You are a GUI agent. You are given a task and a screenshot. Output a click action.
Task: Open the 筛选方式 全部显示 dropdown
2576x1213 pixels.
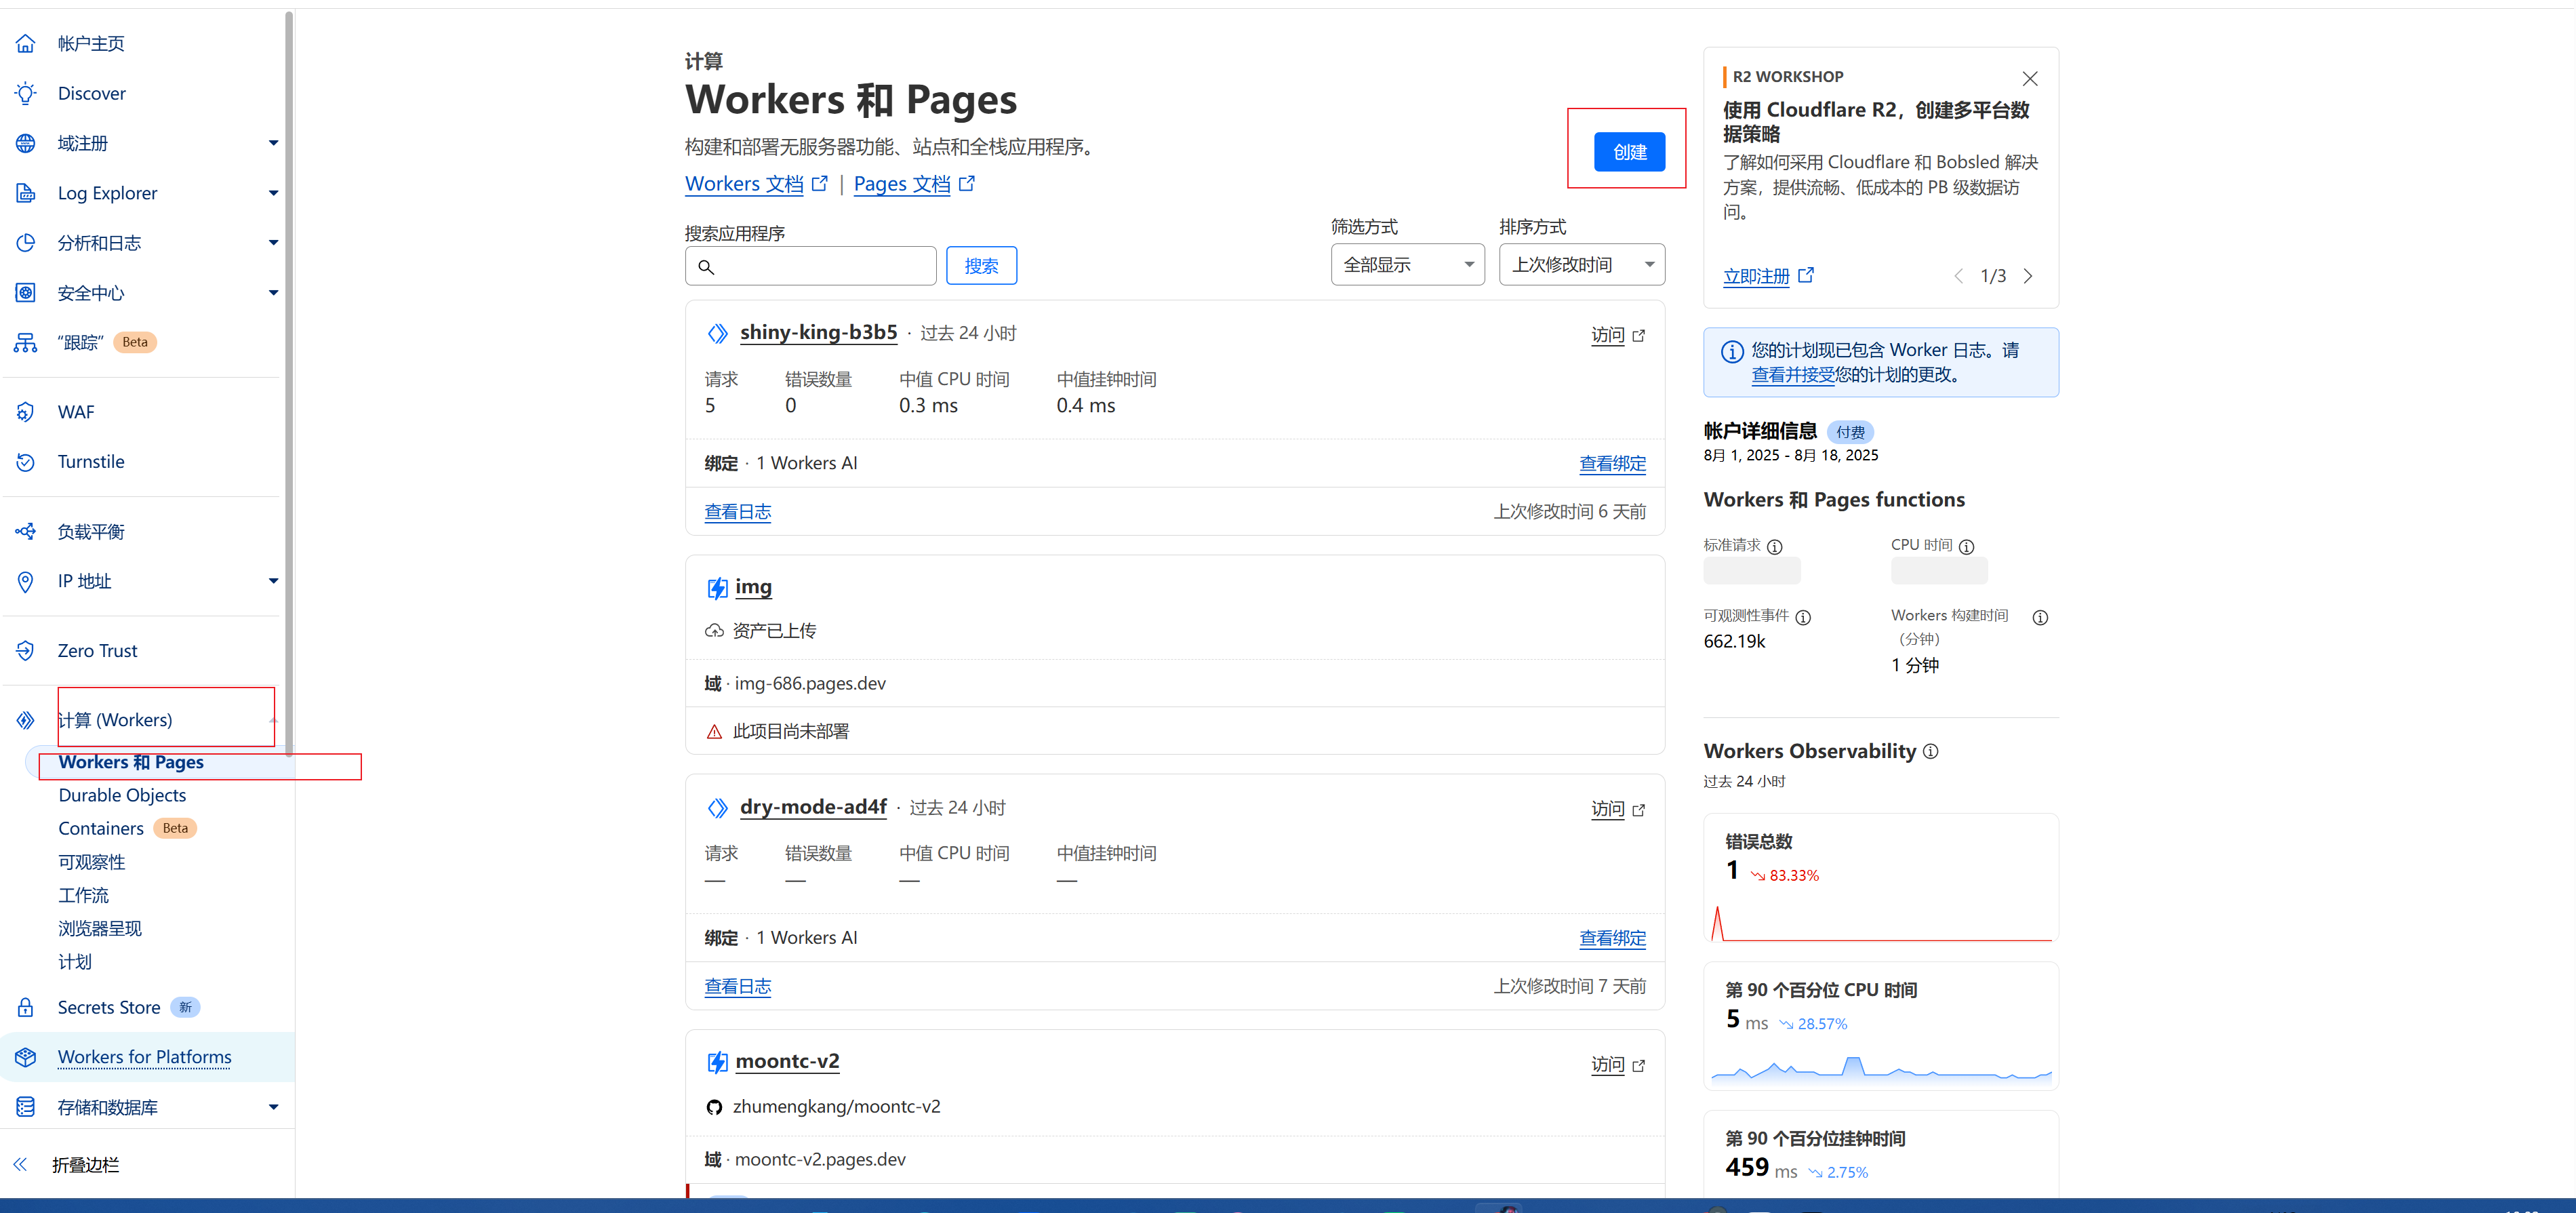[x=1407, y=265]
